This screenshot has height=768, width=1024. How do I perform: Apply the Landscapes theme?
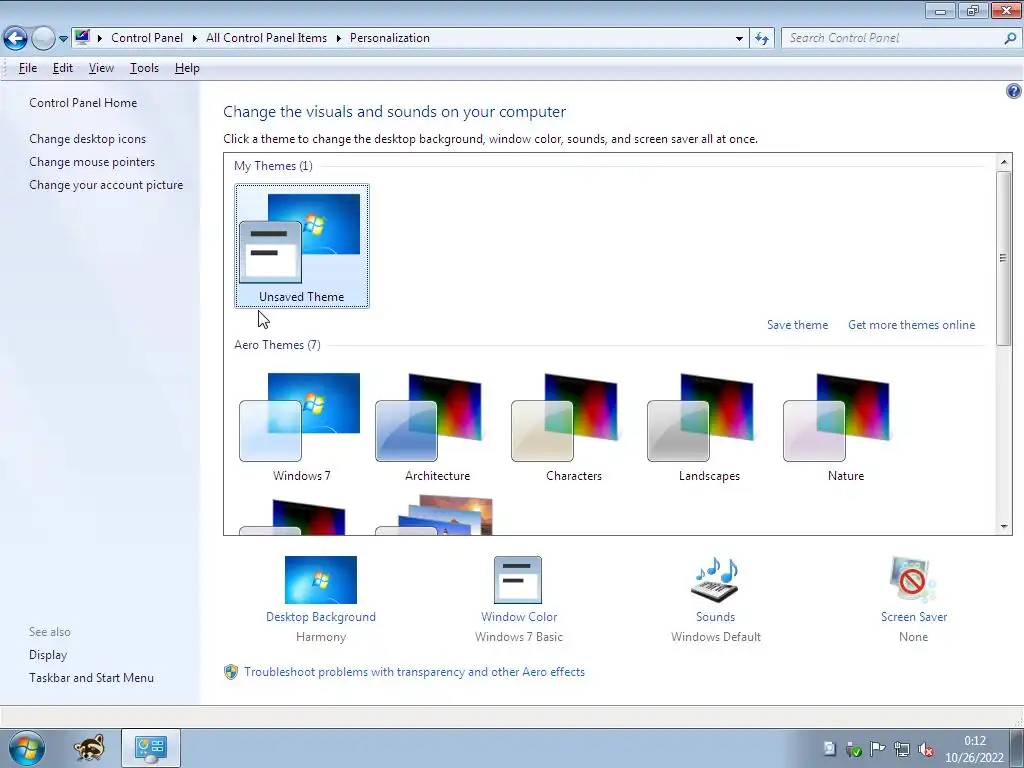click(709, 427)
